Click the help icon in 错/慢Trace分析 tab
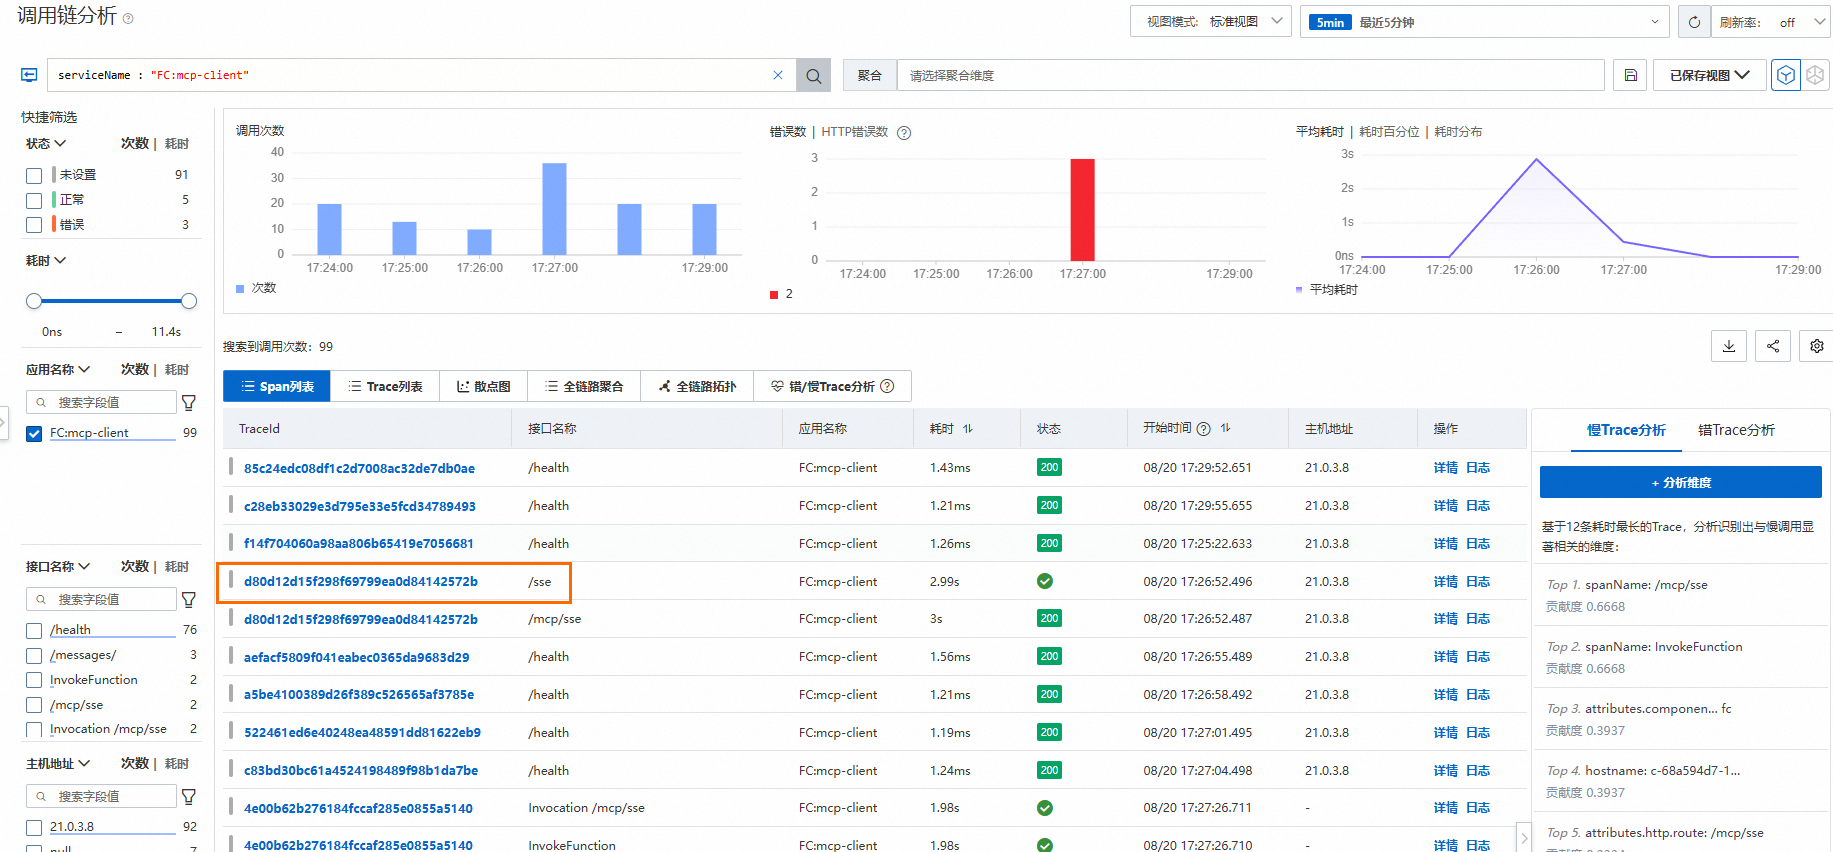The image size is (1833, 852). (x=887, y=386)
